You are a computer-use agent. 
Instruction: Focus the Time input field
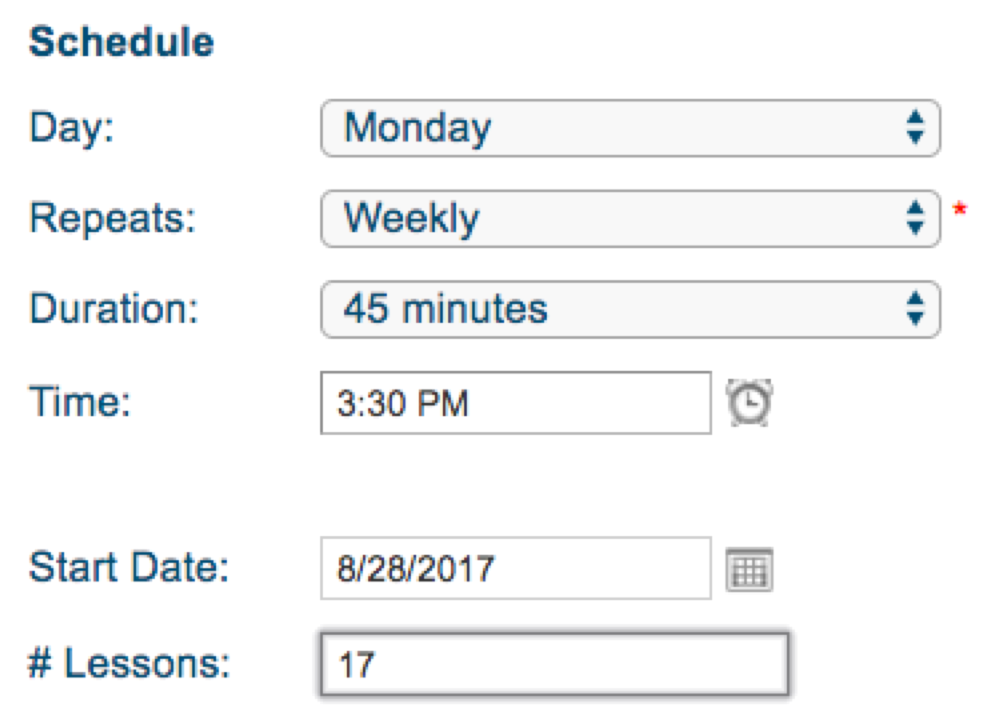pos(515,403)
